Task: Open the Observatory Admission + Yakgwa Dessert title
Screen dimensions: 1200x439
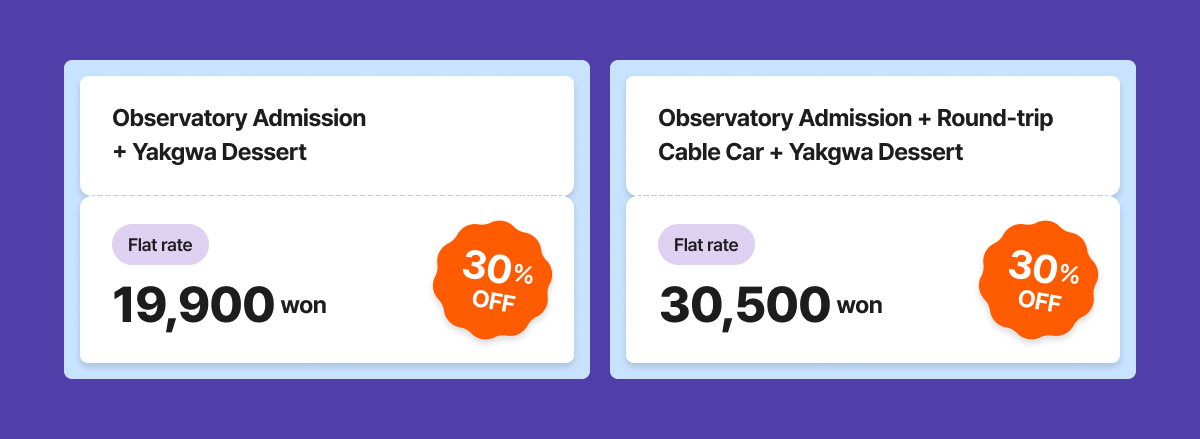Action: click(239, 118)
